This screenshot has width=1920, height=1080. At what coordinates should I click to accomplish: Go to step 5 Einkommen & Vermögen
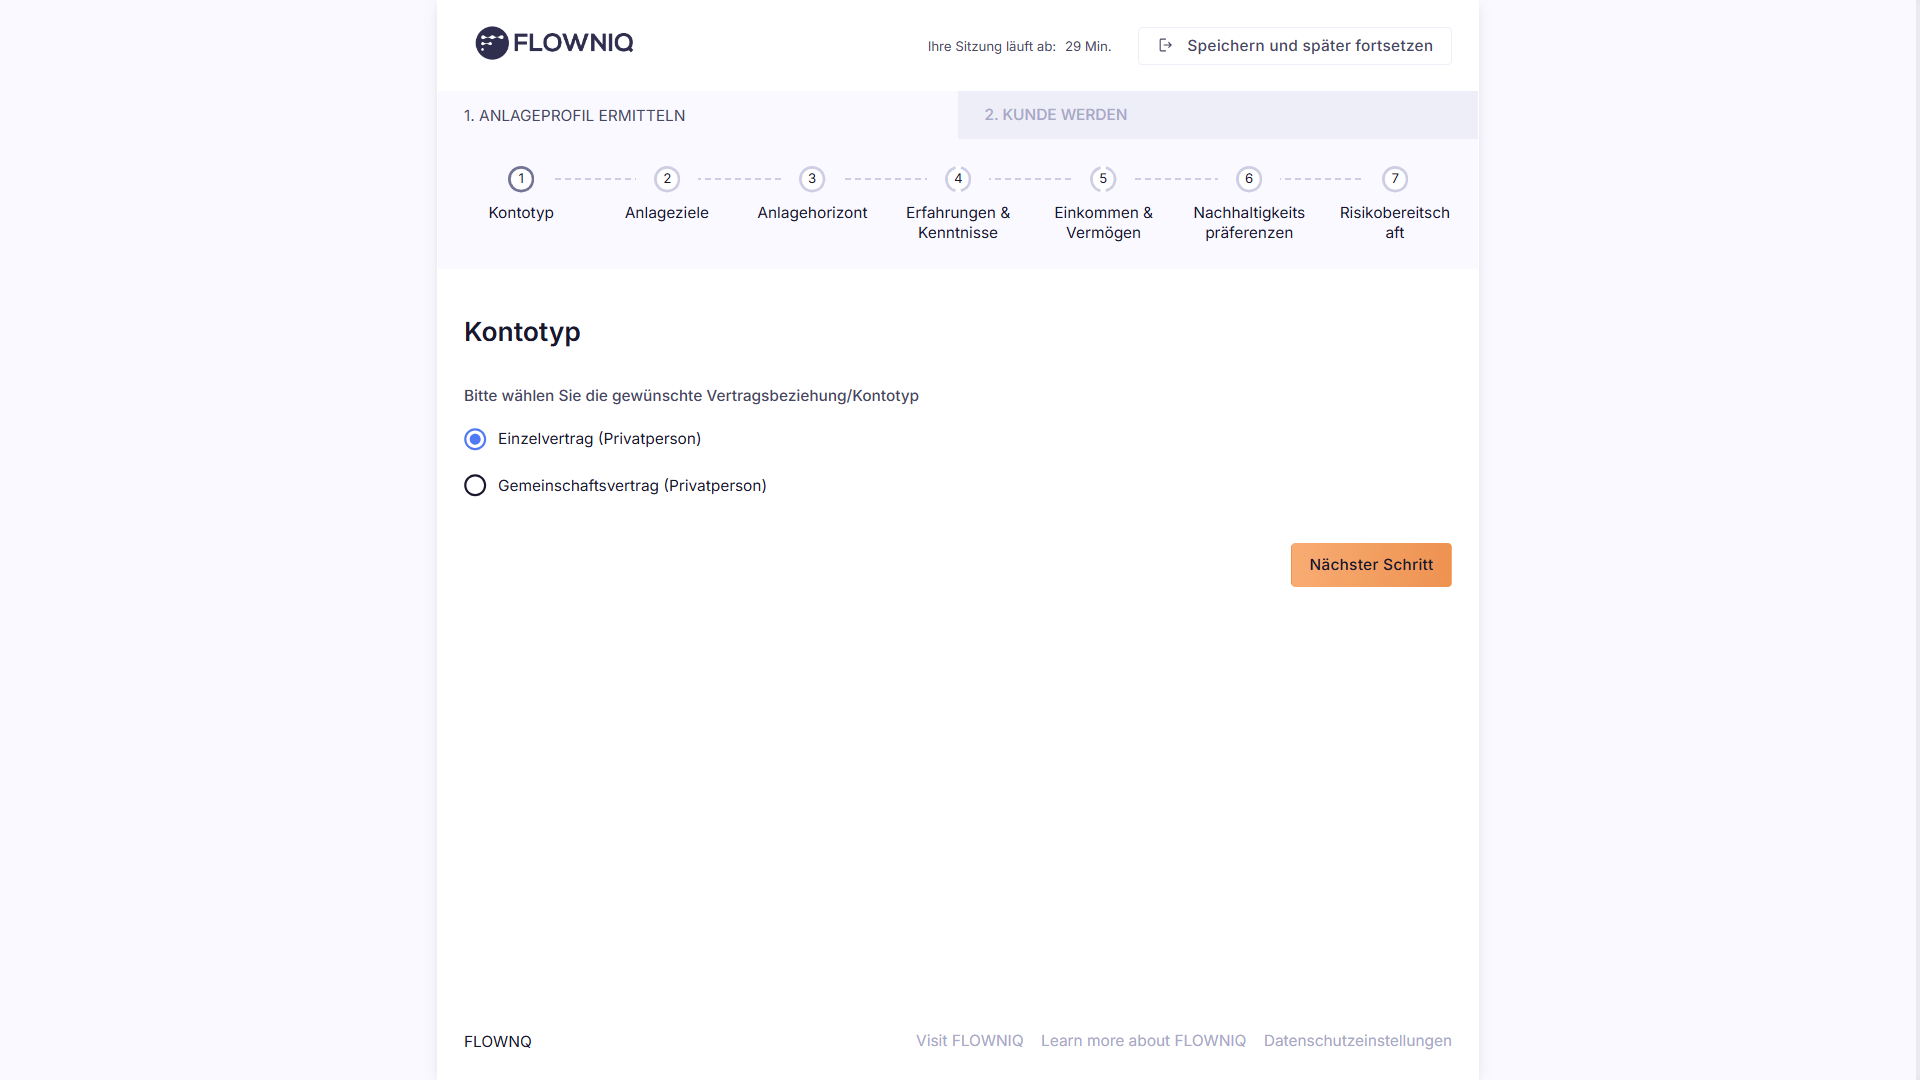click(x=1103, y=179)
